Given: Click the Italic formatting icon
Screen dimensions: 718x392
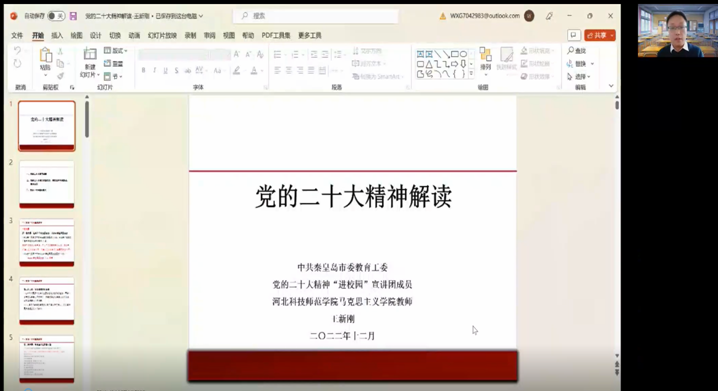Looking at the screenshot, I should pyautogui.click(x=154, y=71).
